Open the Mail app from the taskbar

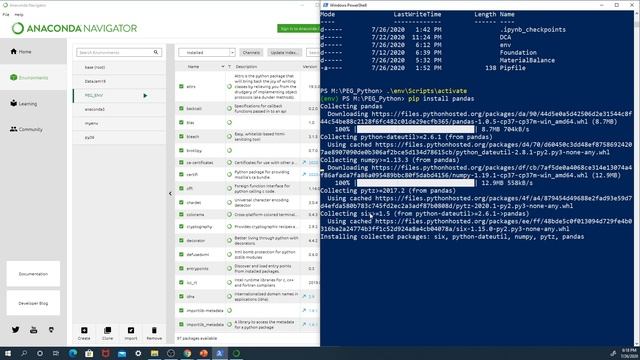[122, 353]
